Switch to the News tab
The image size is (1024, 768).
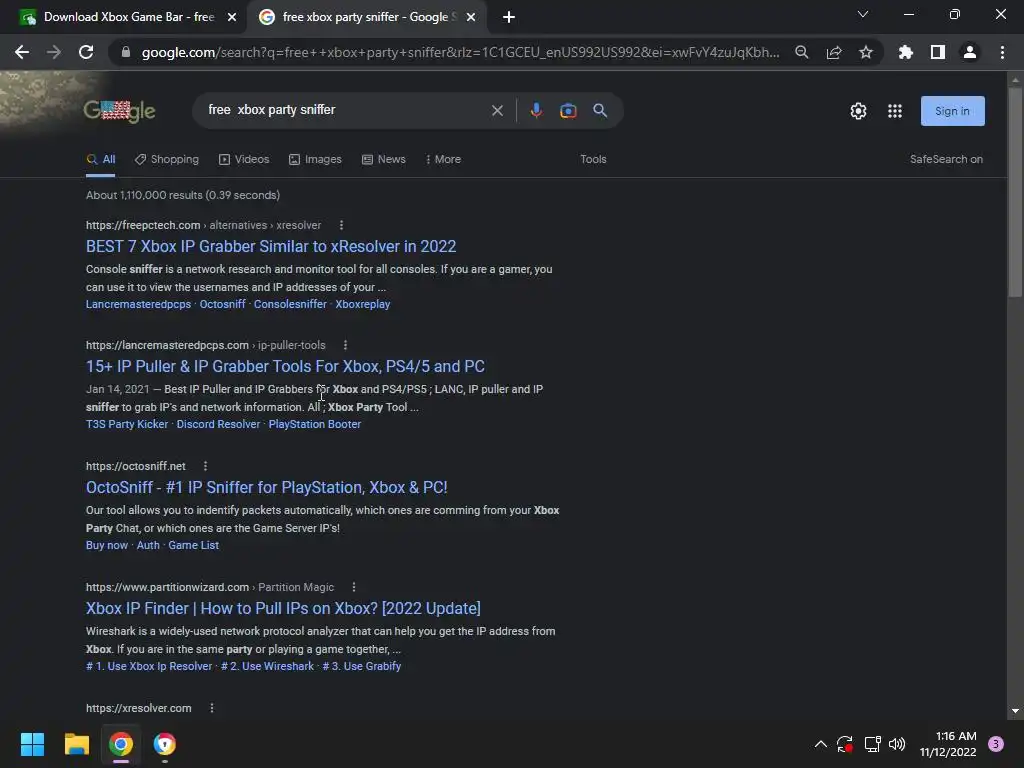click(x=384, y=159)
